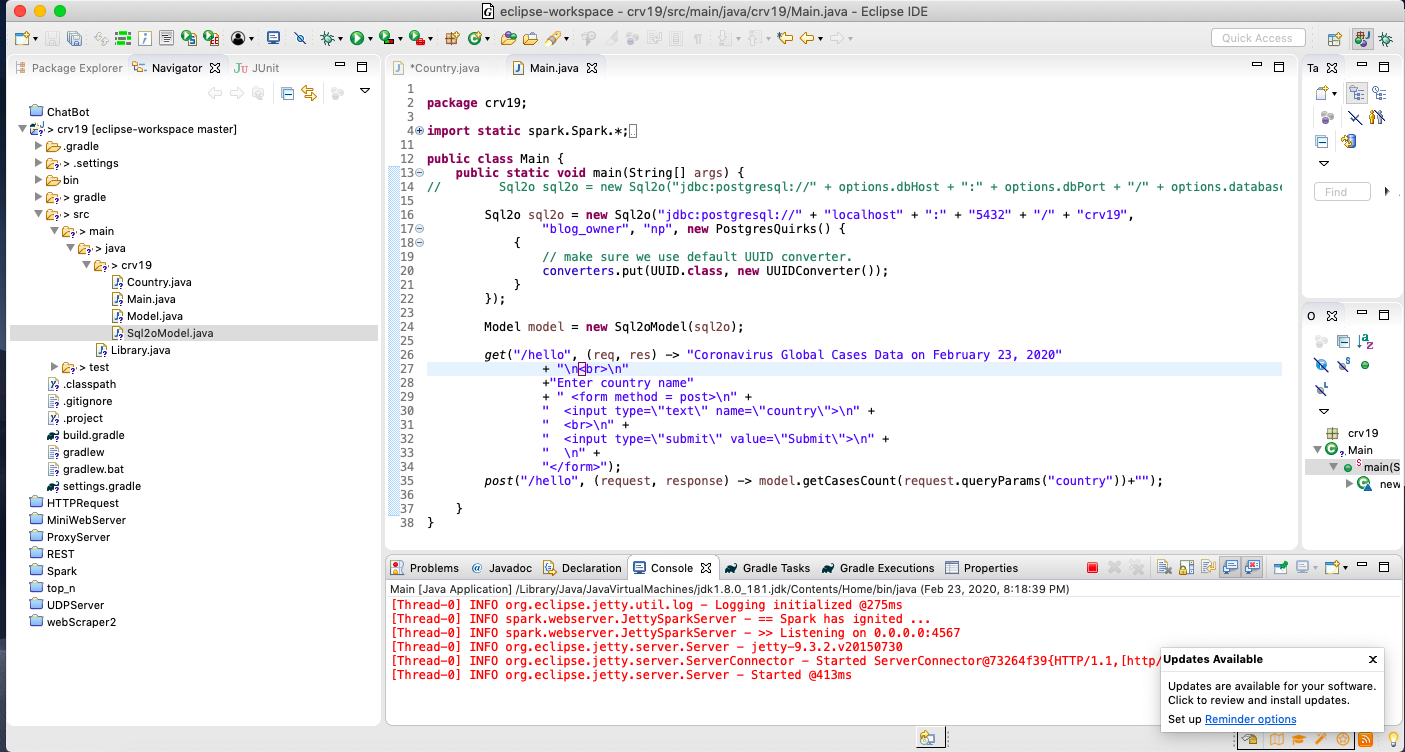This screenshot has width=1405, height=752.
Task: Expand the .gradle folder
Action: tap(38, 146)
